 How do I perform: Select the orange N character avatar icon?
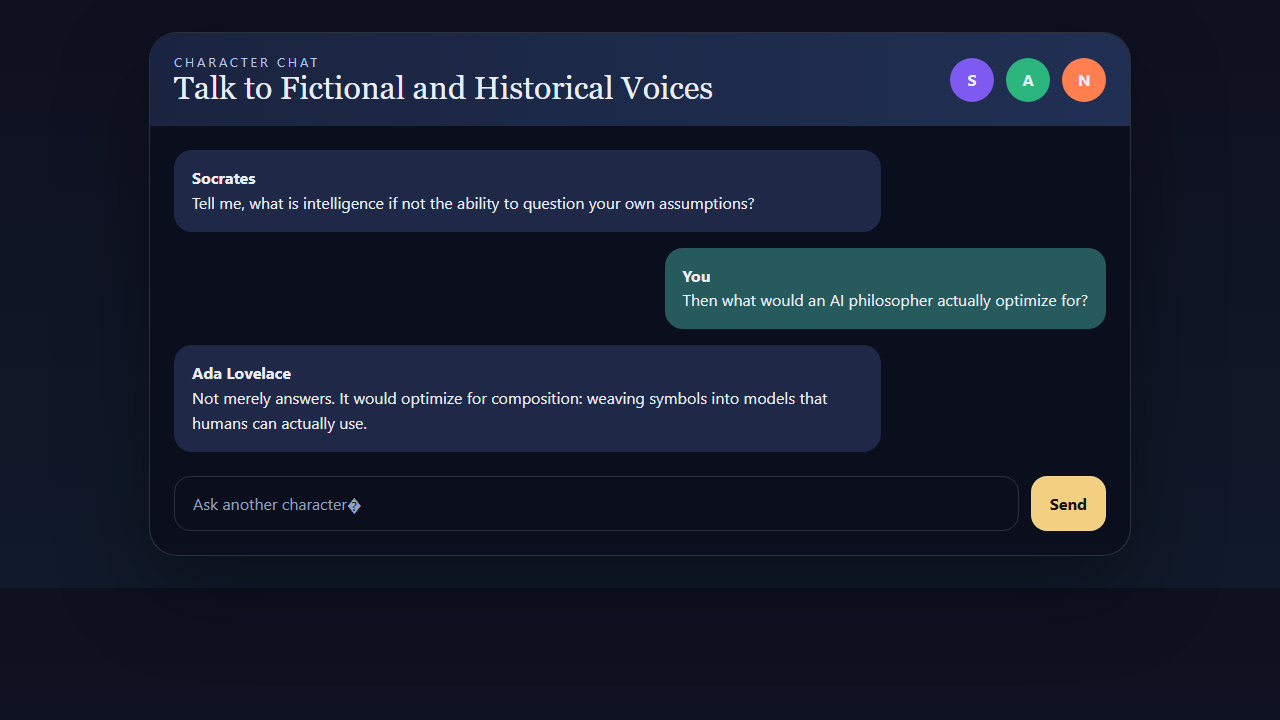click(1084, 80)
